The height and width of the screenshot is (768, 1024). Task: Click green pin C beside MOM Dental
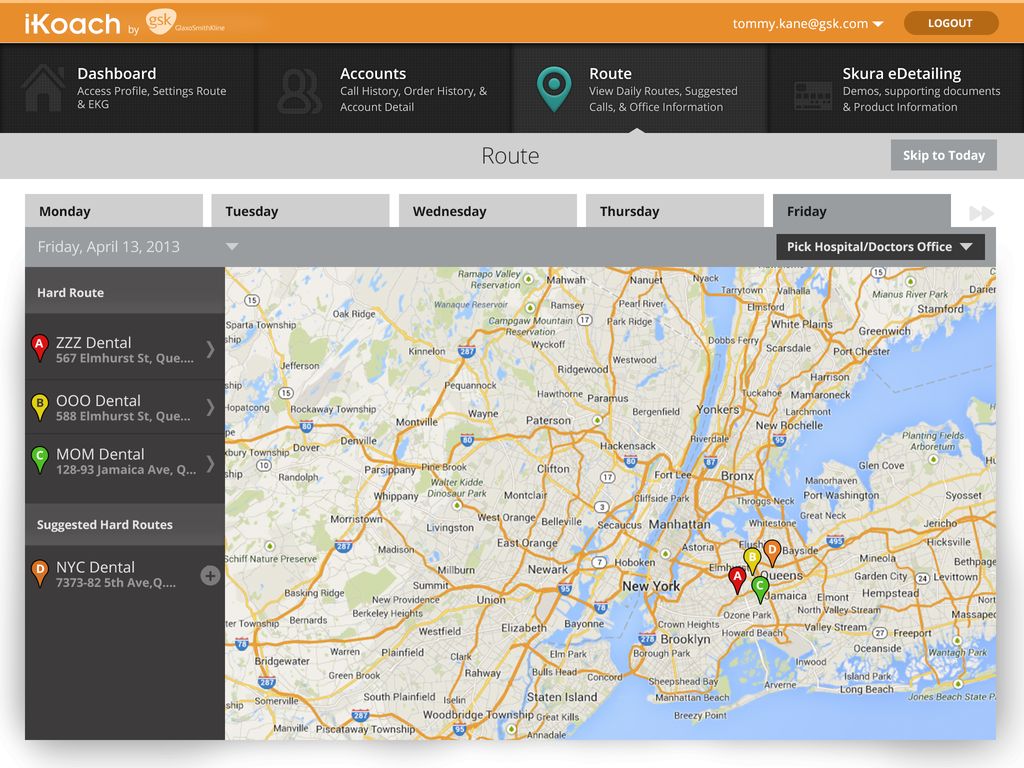tap(40, 459)
